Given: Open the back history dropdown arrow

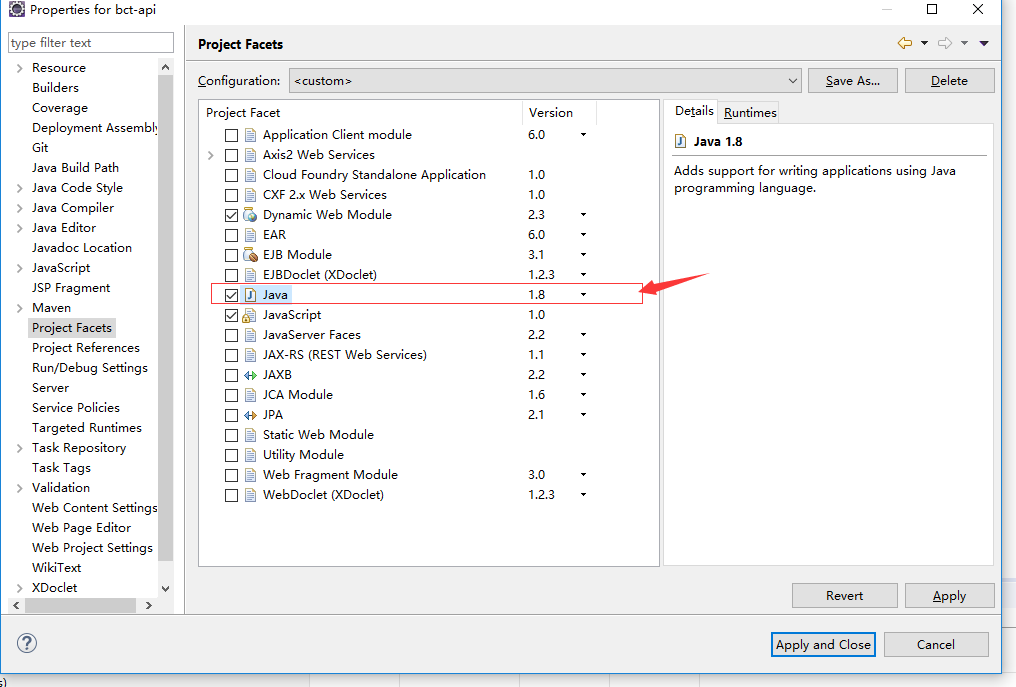Looking at the screenshot, I should pyautogui.click(x=924, y=43).
